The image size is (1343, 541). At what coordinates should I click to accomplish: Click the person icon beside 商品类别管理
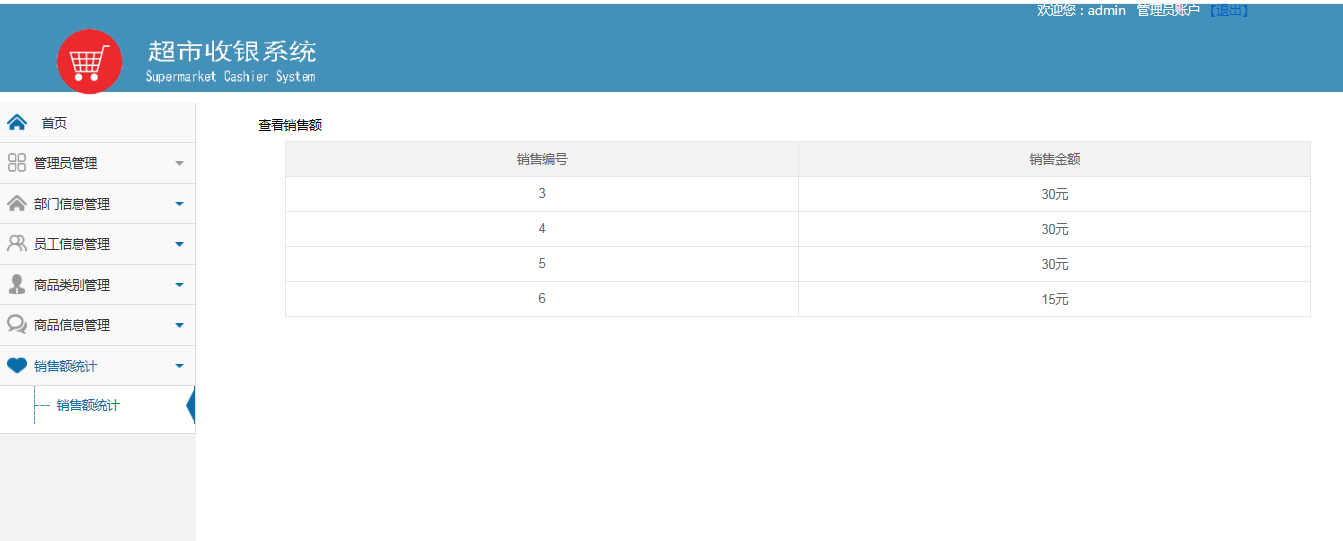[x=17, y=285]
